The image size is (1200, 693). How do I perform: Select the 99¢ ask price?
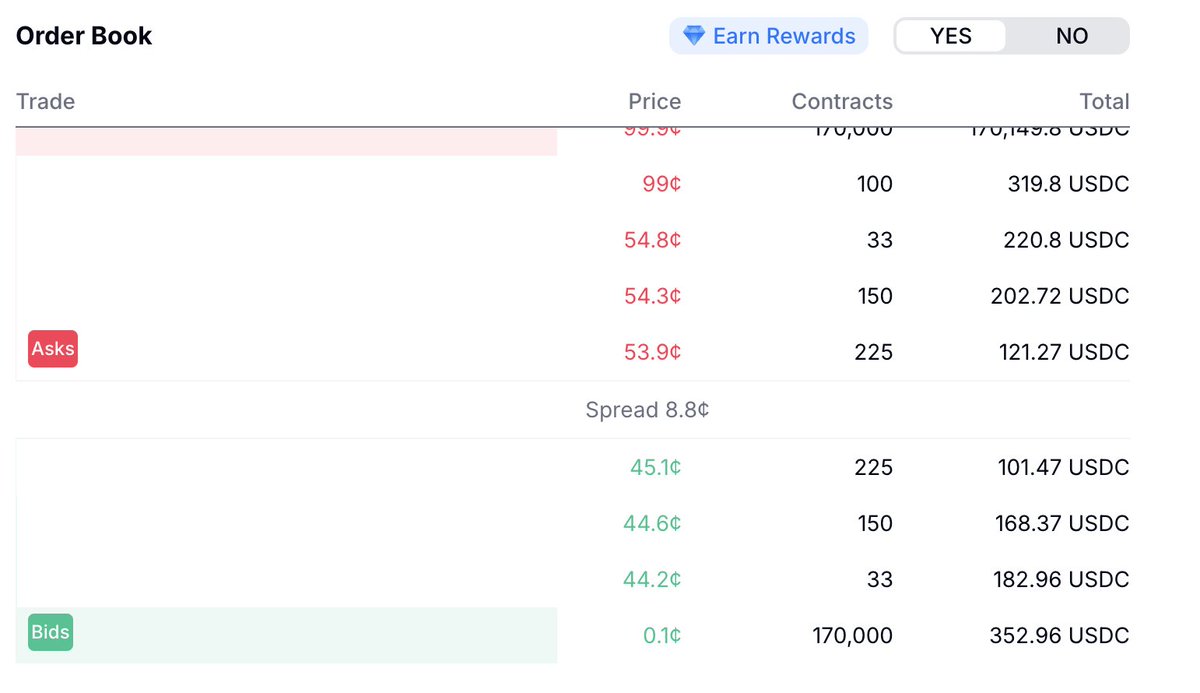[662, 184]
